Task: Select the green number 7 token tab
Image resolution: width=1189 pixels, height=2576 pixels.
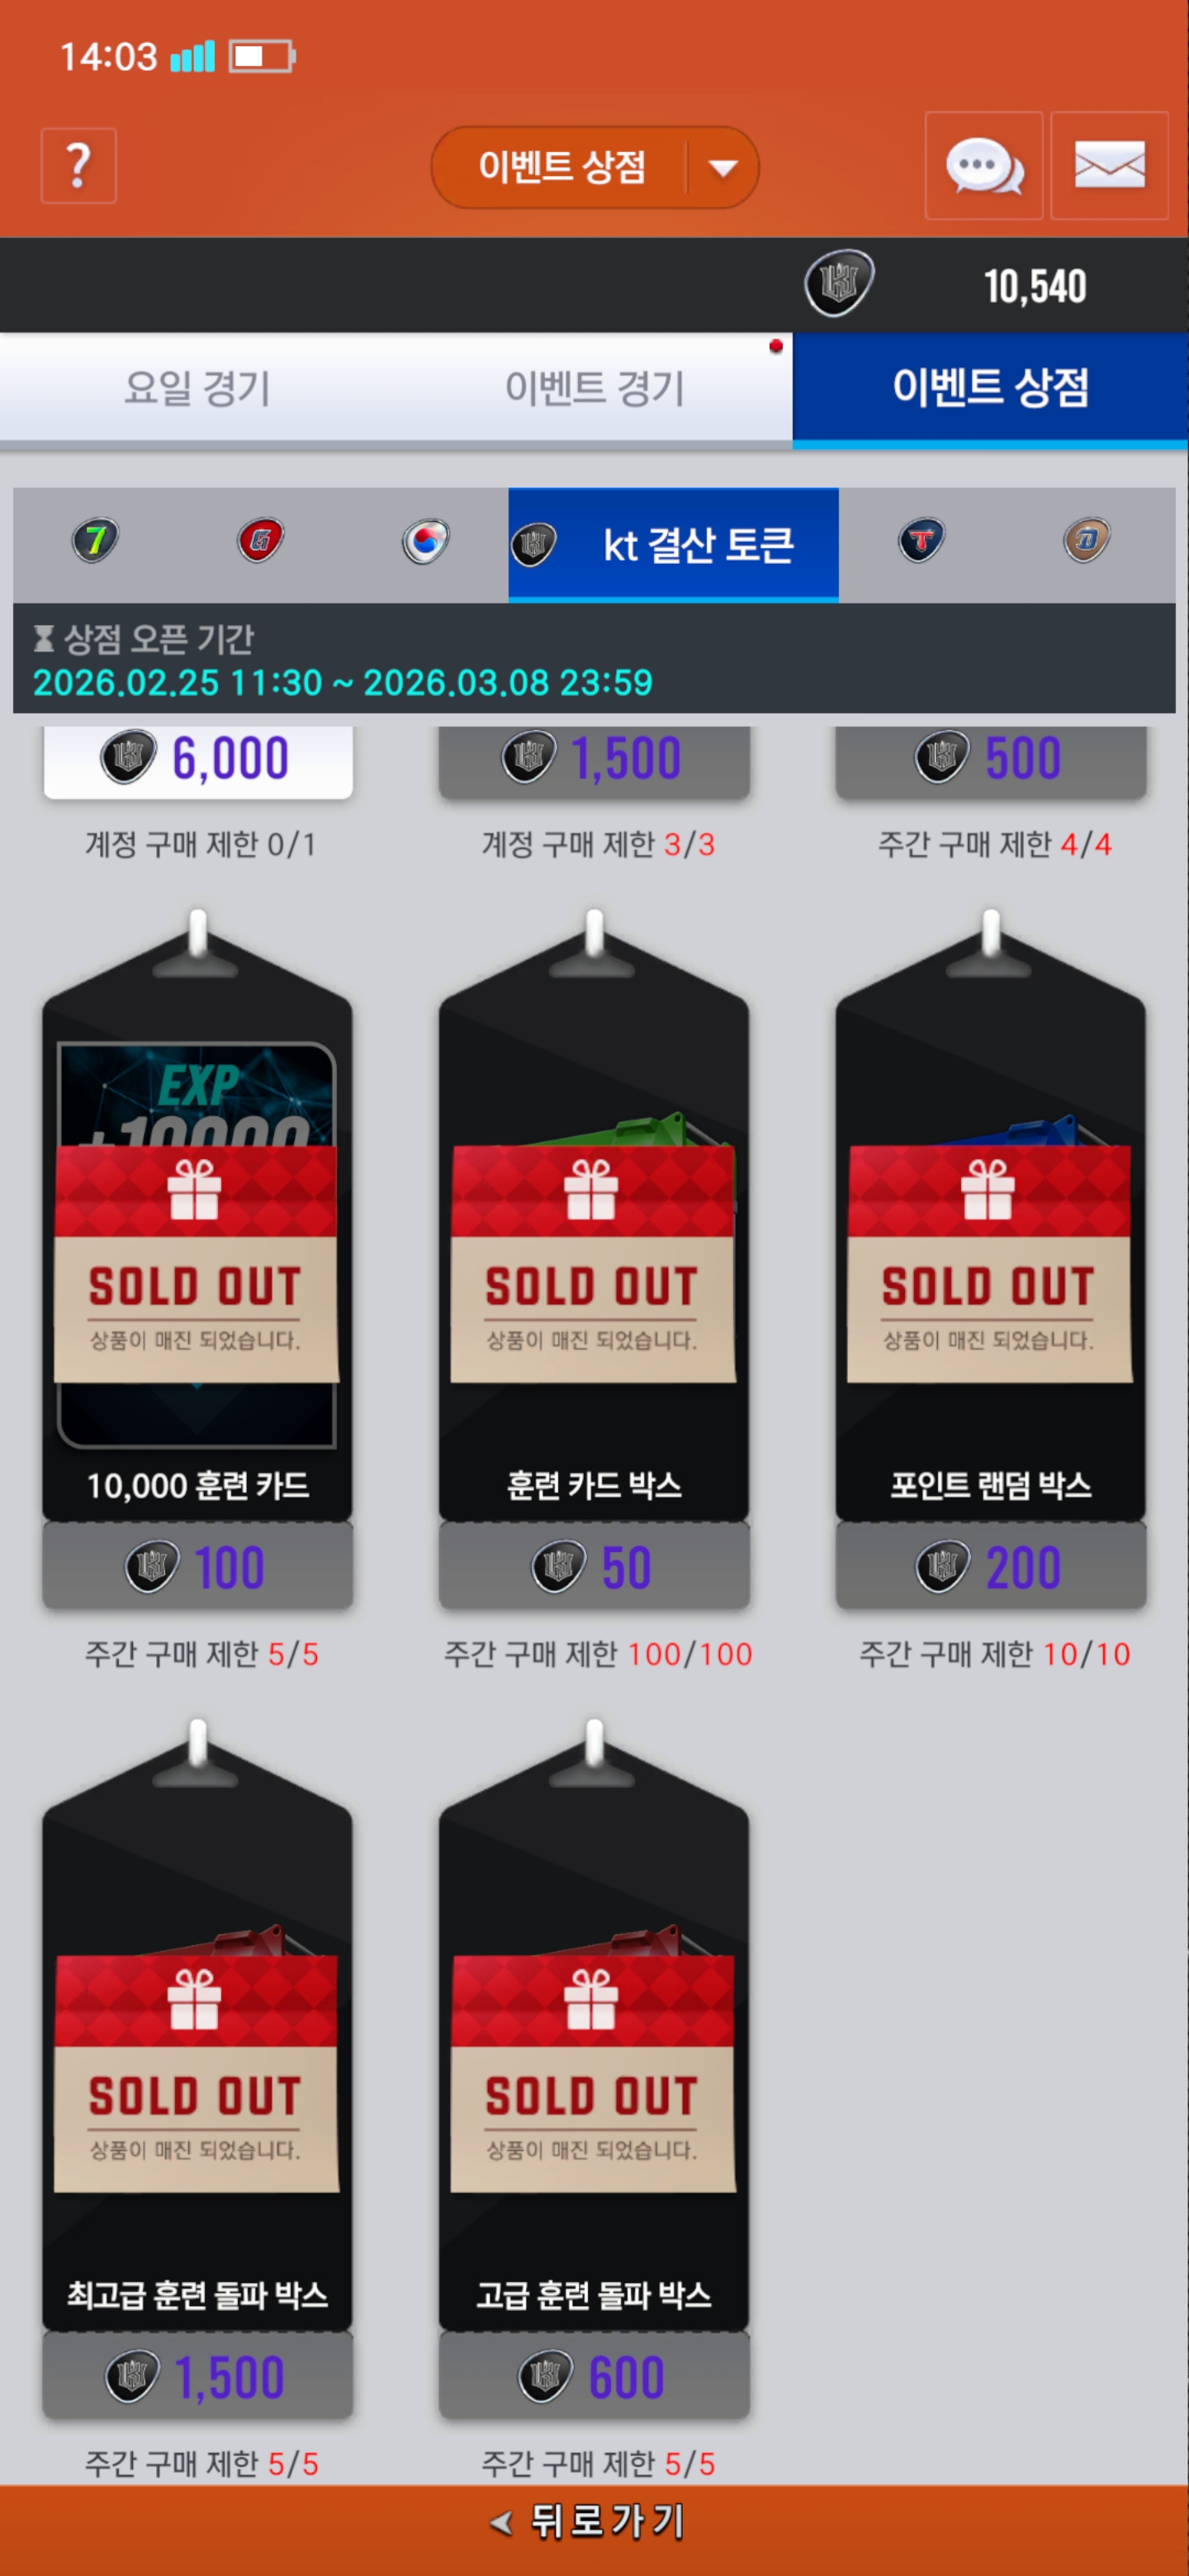Action: 95,542
